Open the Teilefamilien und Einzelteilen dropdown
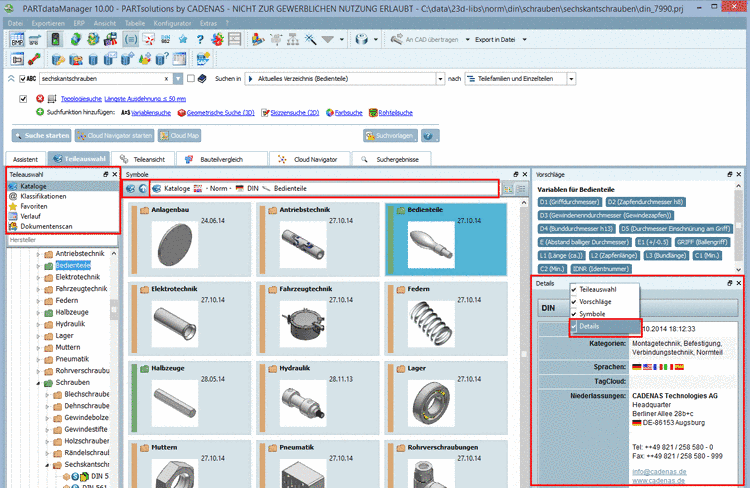The height and width of the screenshot is (488, 750). [x=571, y=79]
